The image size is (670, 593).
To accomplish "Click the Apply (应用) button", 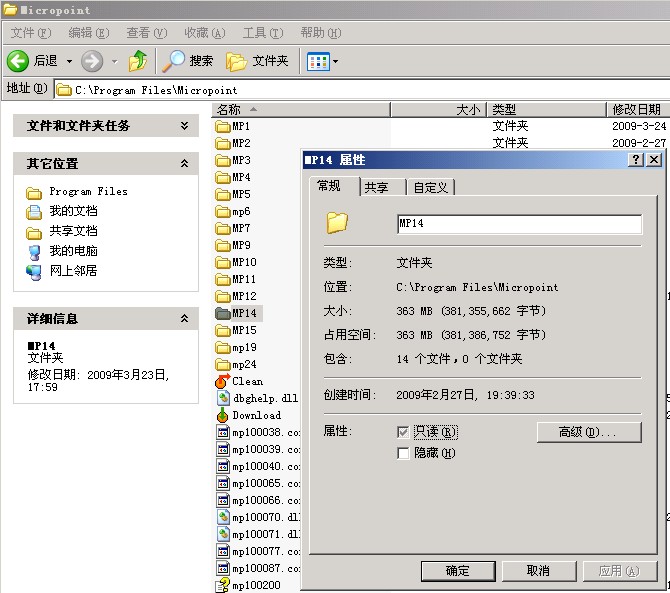I will [619, 571].
